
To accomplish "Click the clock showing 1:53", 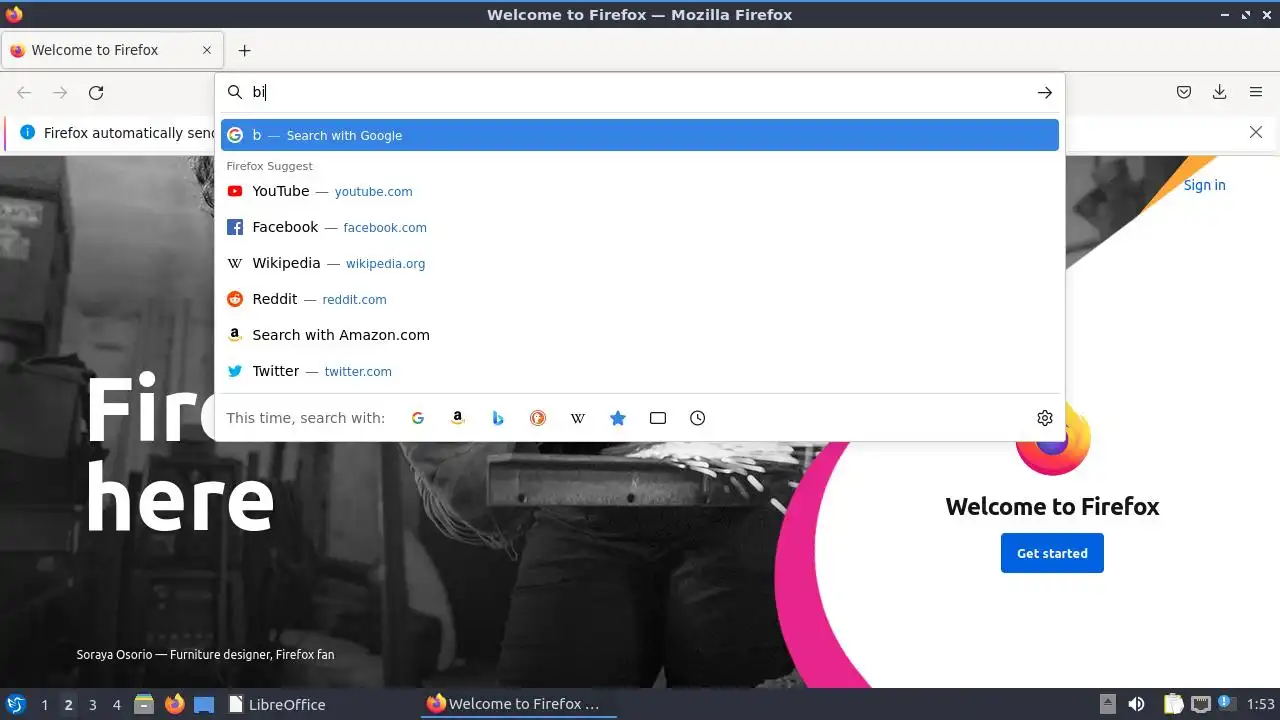I will pos(1261,704).
